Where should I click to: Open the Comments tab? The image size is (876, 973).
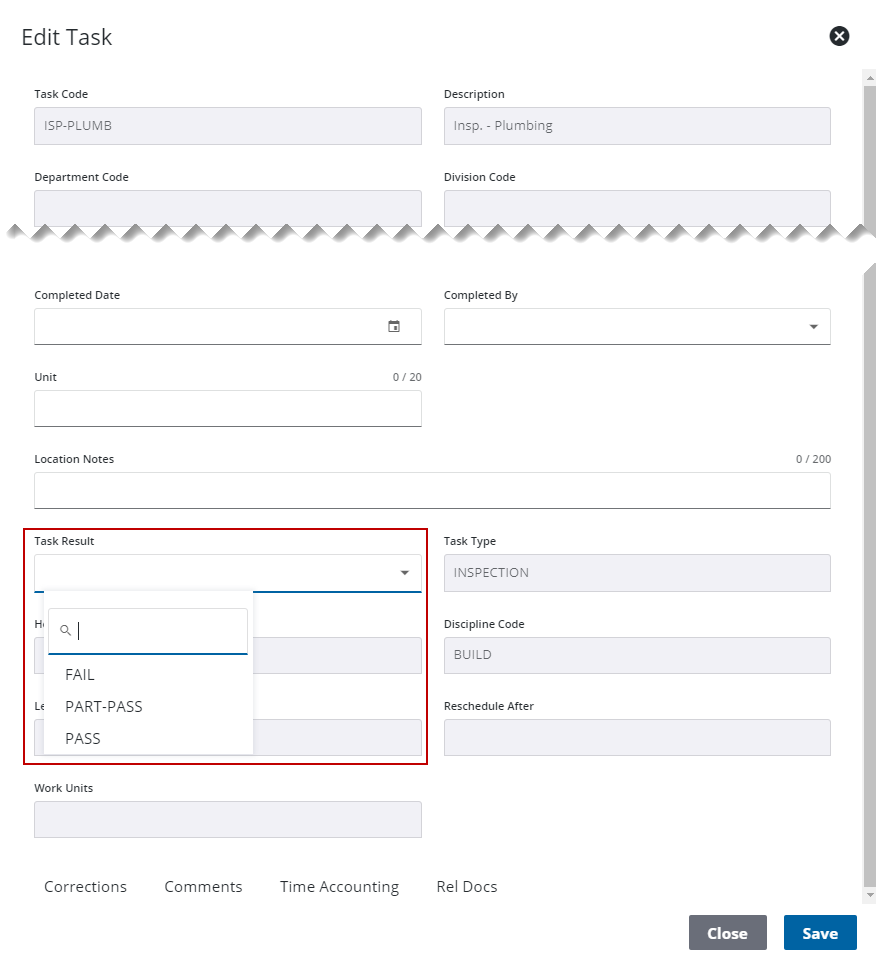[x=203, y=887]
